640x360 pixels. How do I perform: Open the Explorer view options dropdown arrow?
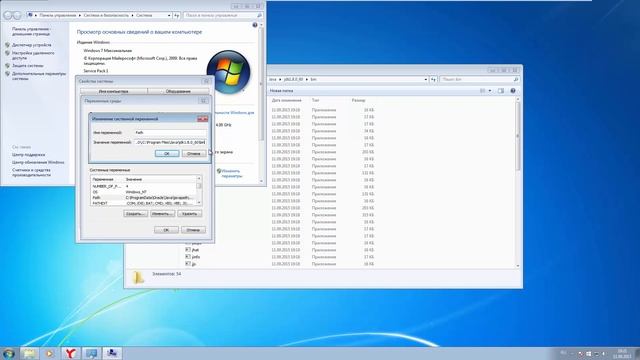[x=490, y=91]
